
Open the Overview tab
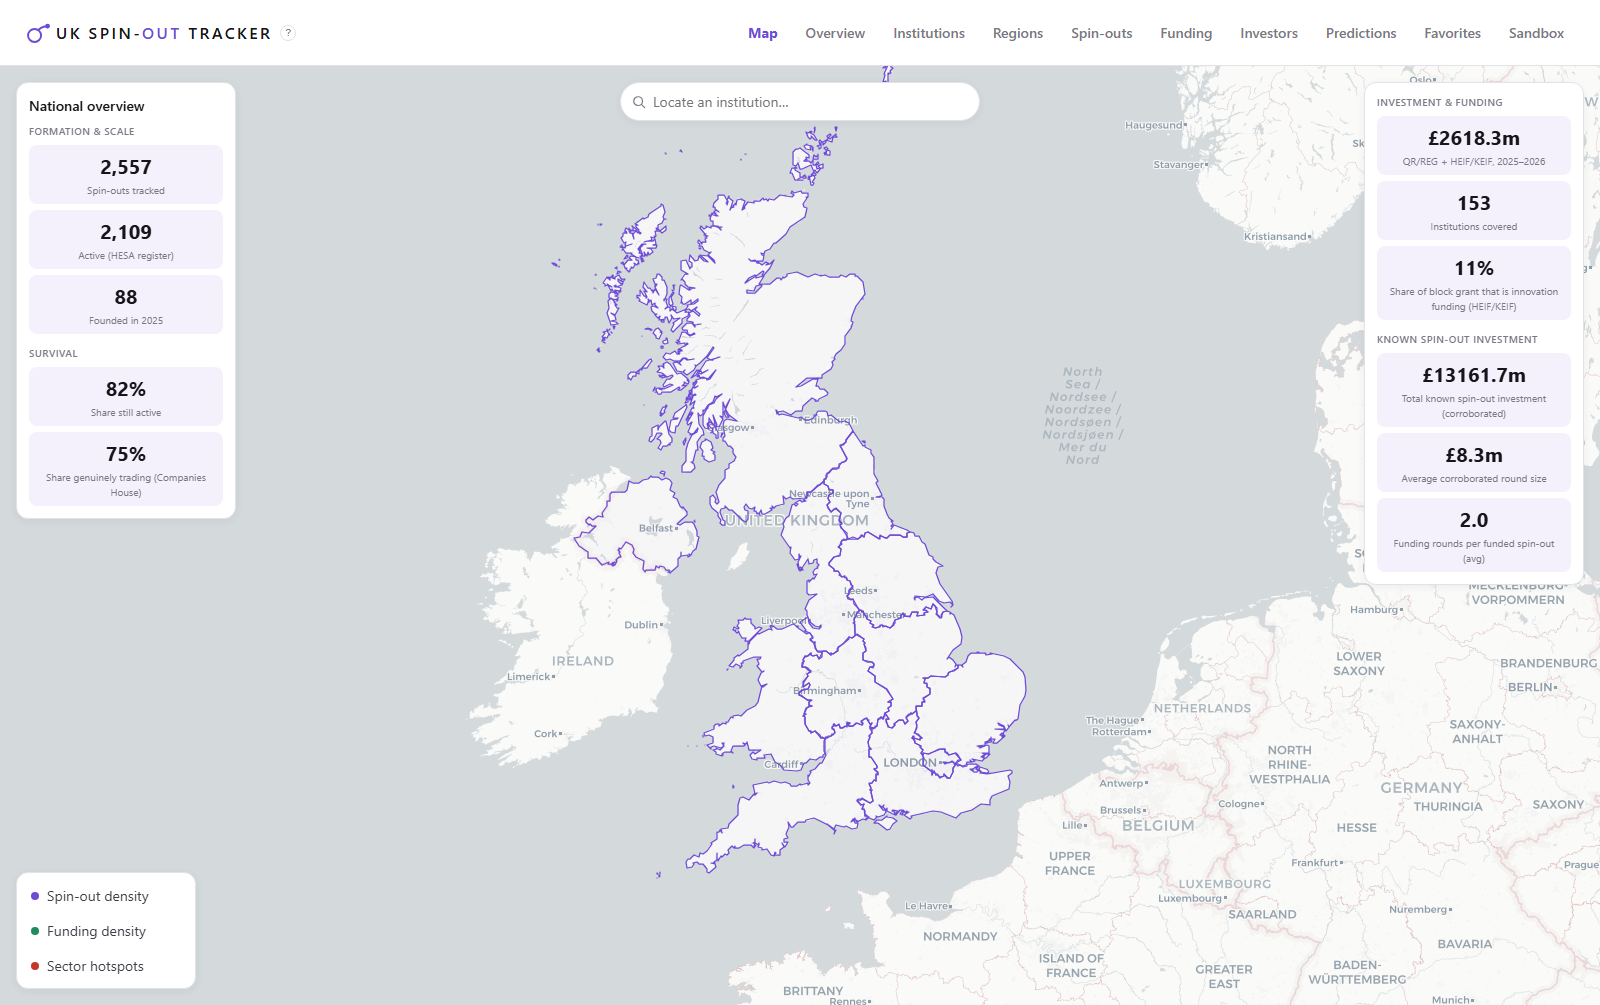tap(835, 33)
